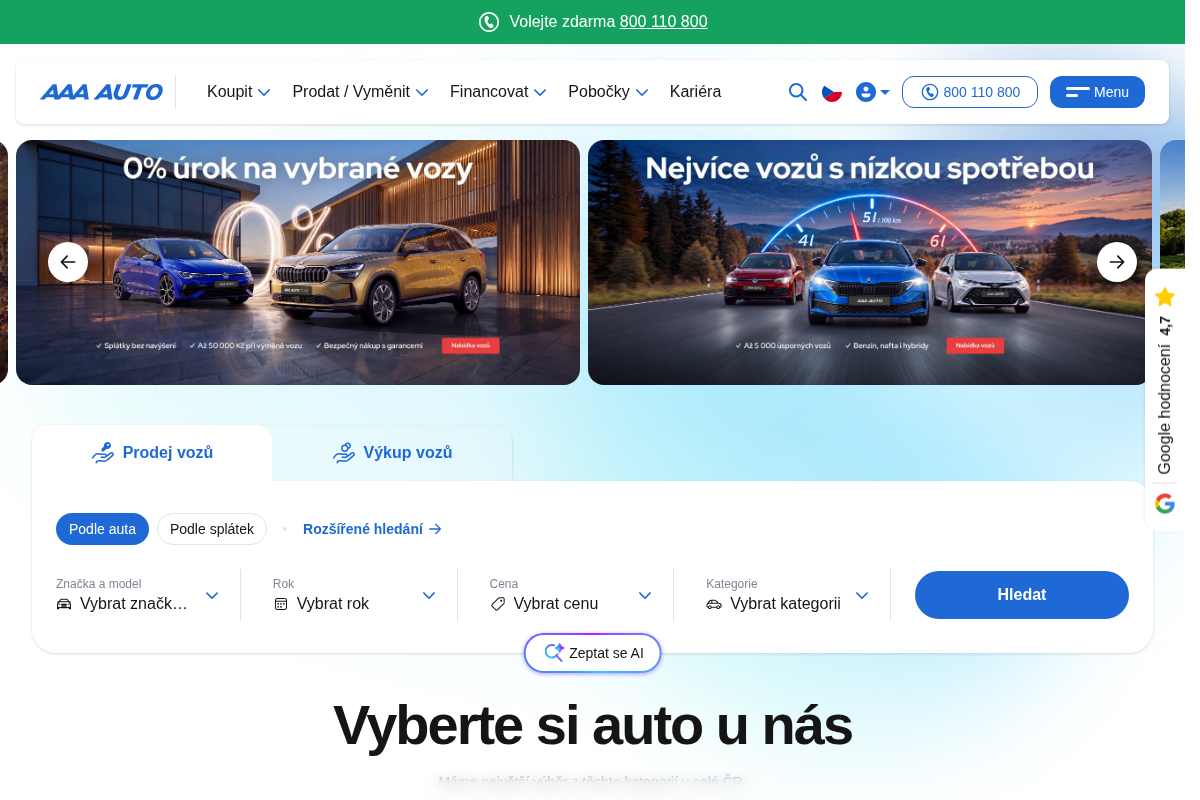Open the Rozšířené hledání link
This screenshot has height=800, width=1200.
coord(372,529)
